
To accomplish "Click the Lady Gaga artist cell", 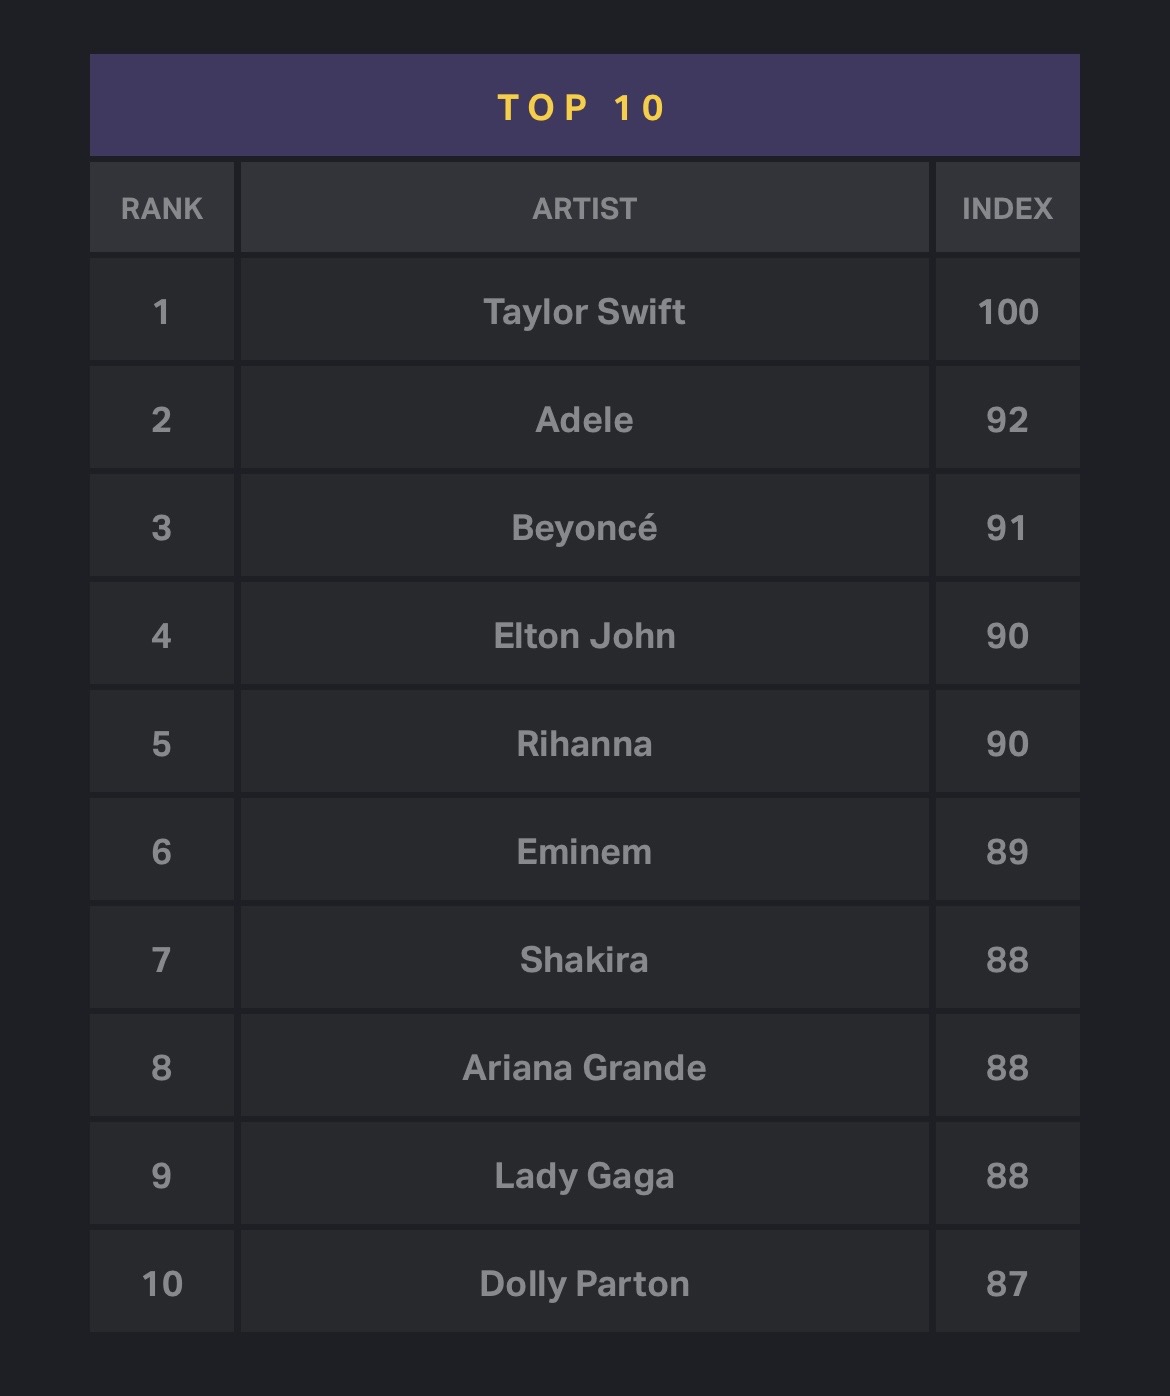I will click(585, 1175).
